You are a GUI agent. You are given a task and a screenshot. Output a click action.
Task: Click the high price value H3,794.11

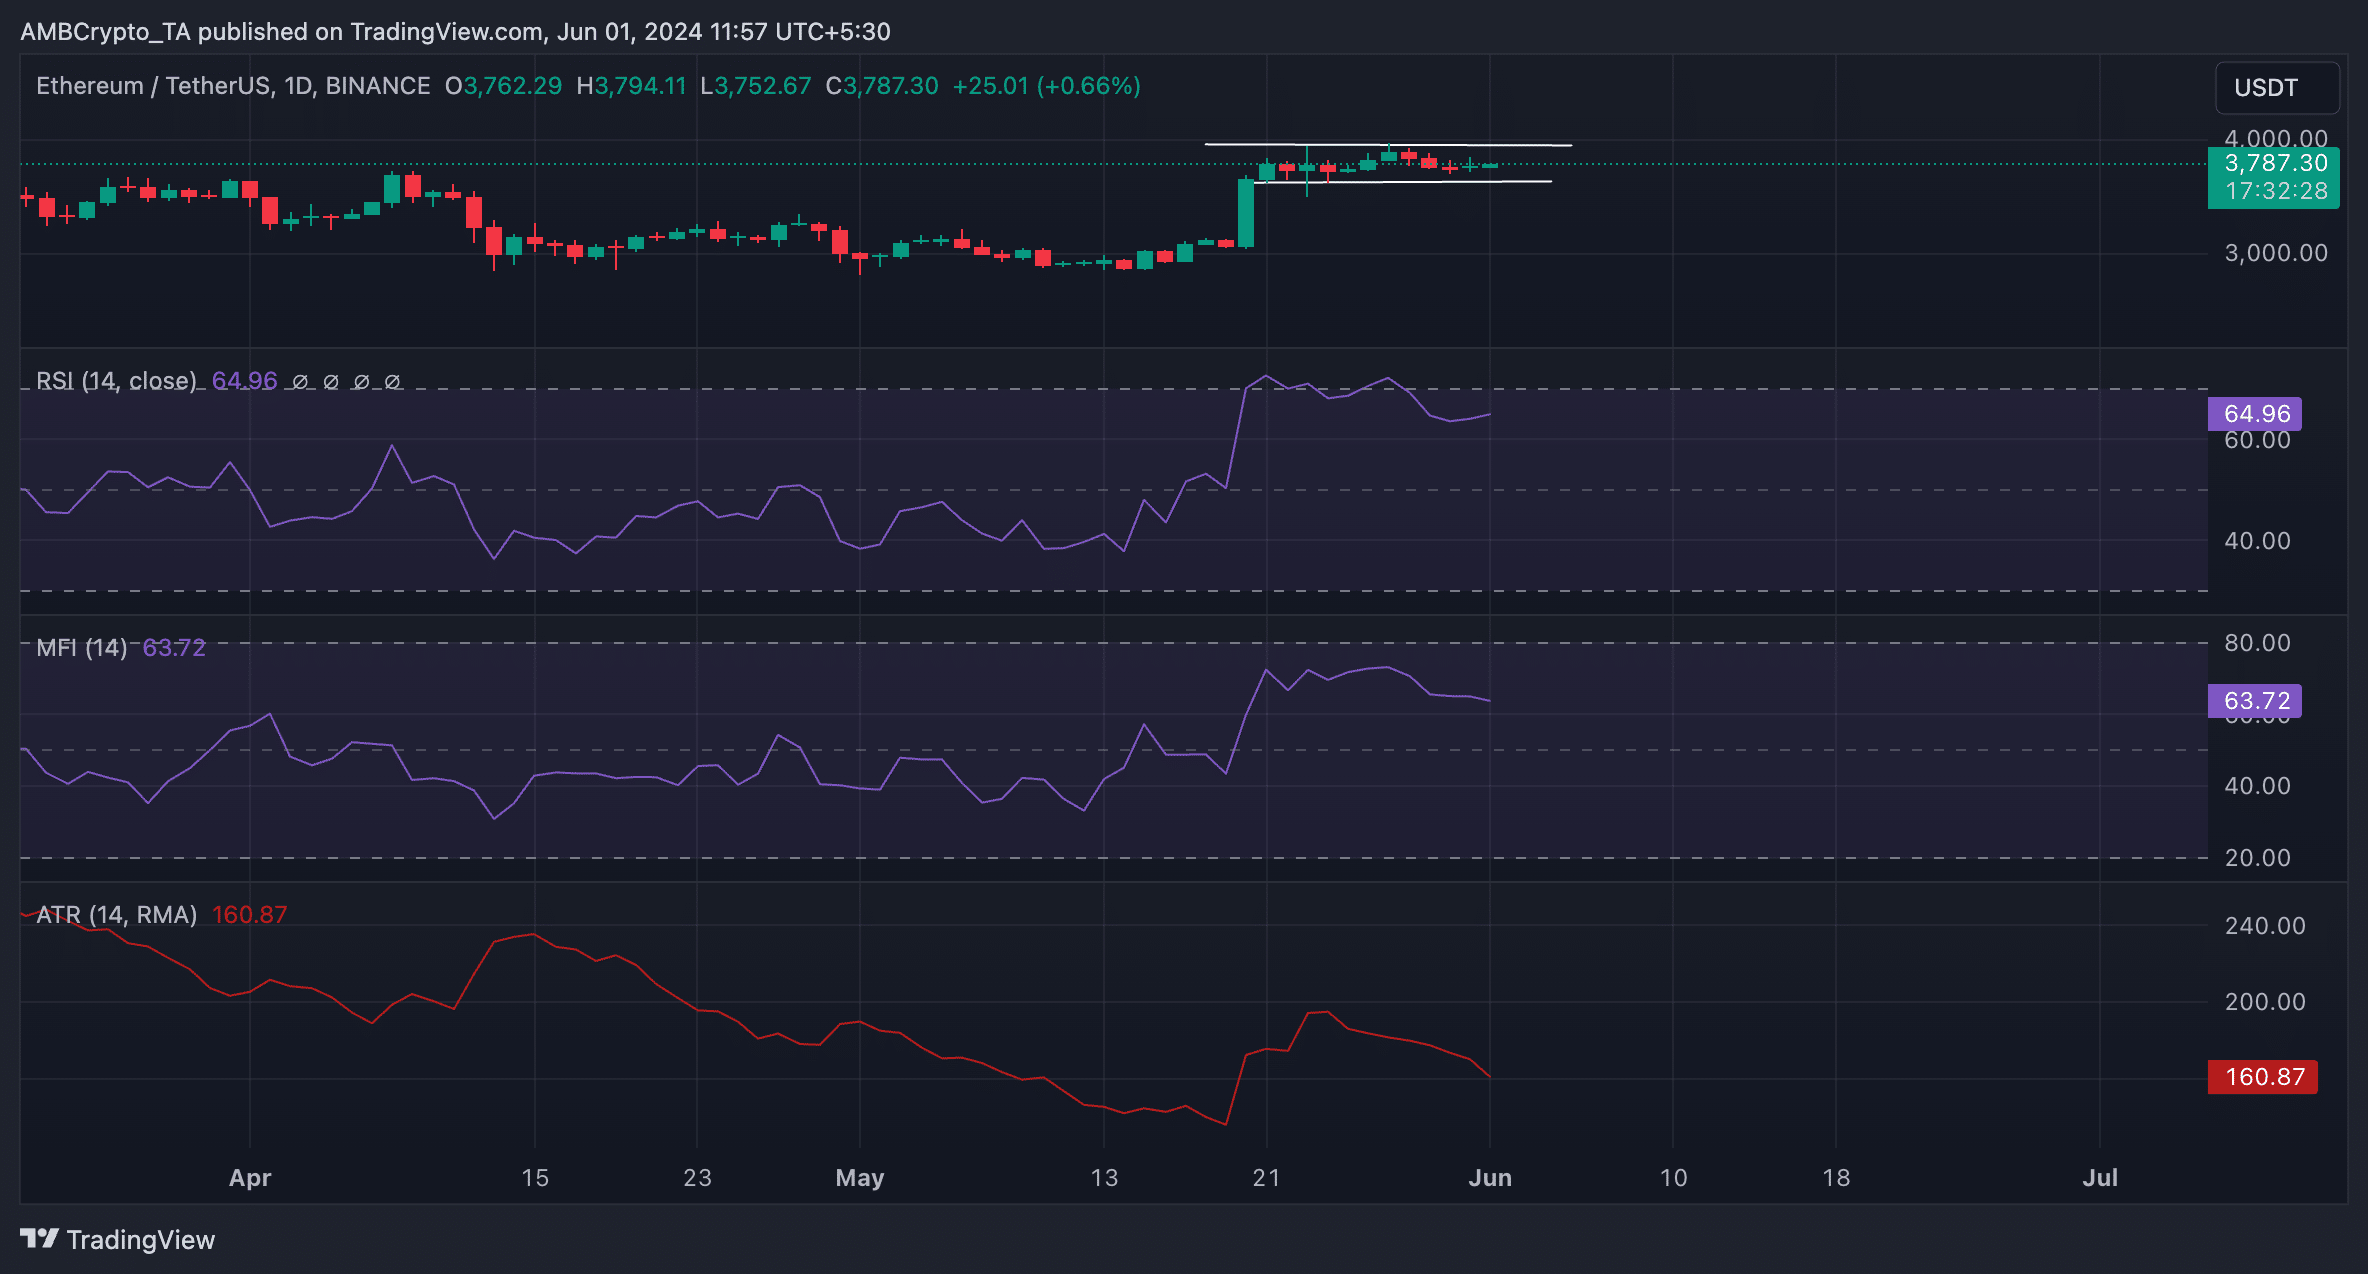(x=632, y=86)
